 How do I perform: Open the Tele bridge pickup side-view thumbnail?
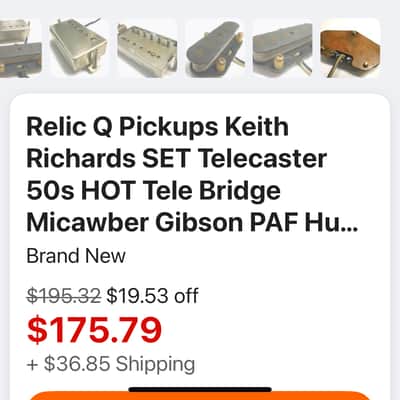(x=283, y=48)
